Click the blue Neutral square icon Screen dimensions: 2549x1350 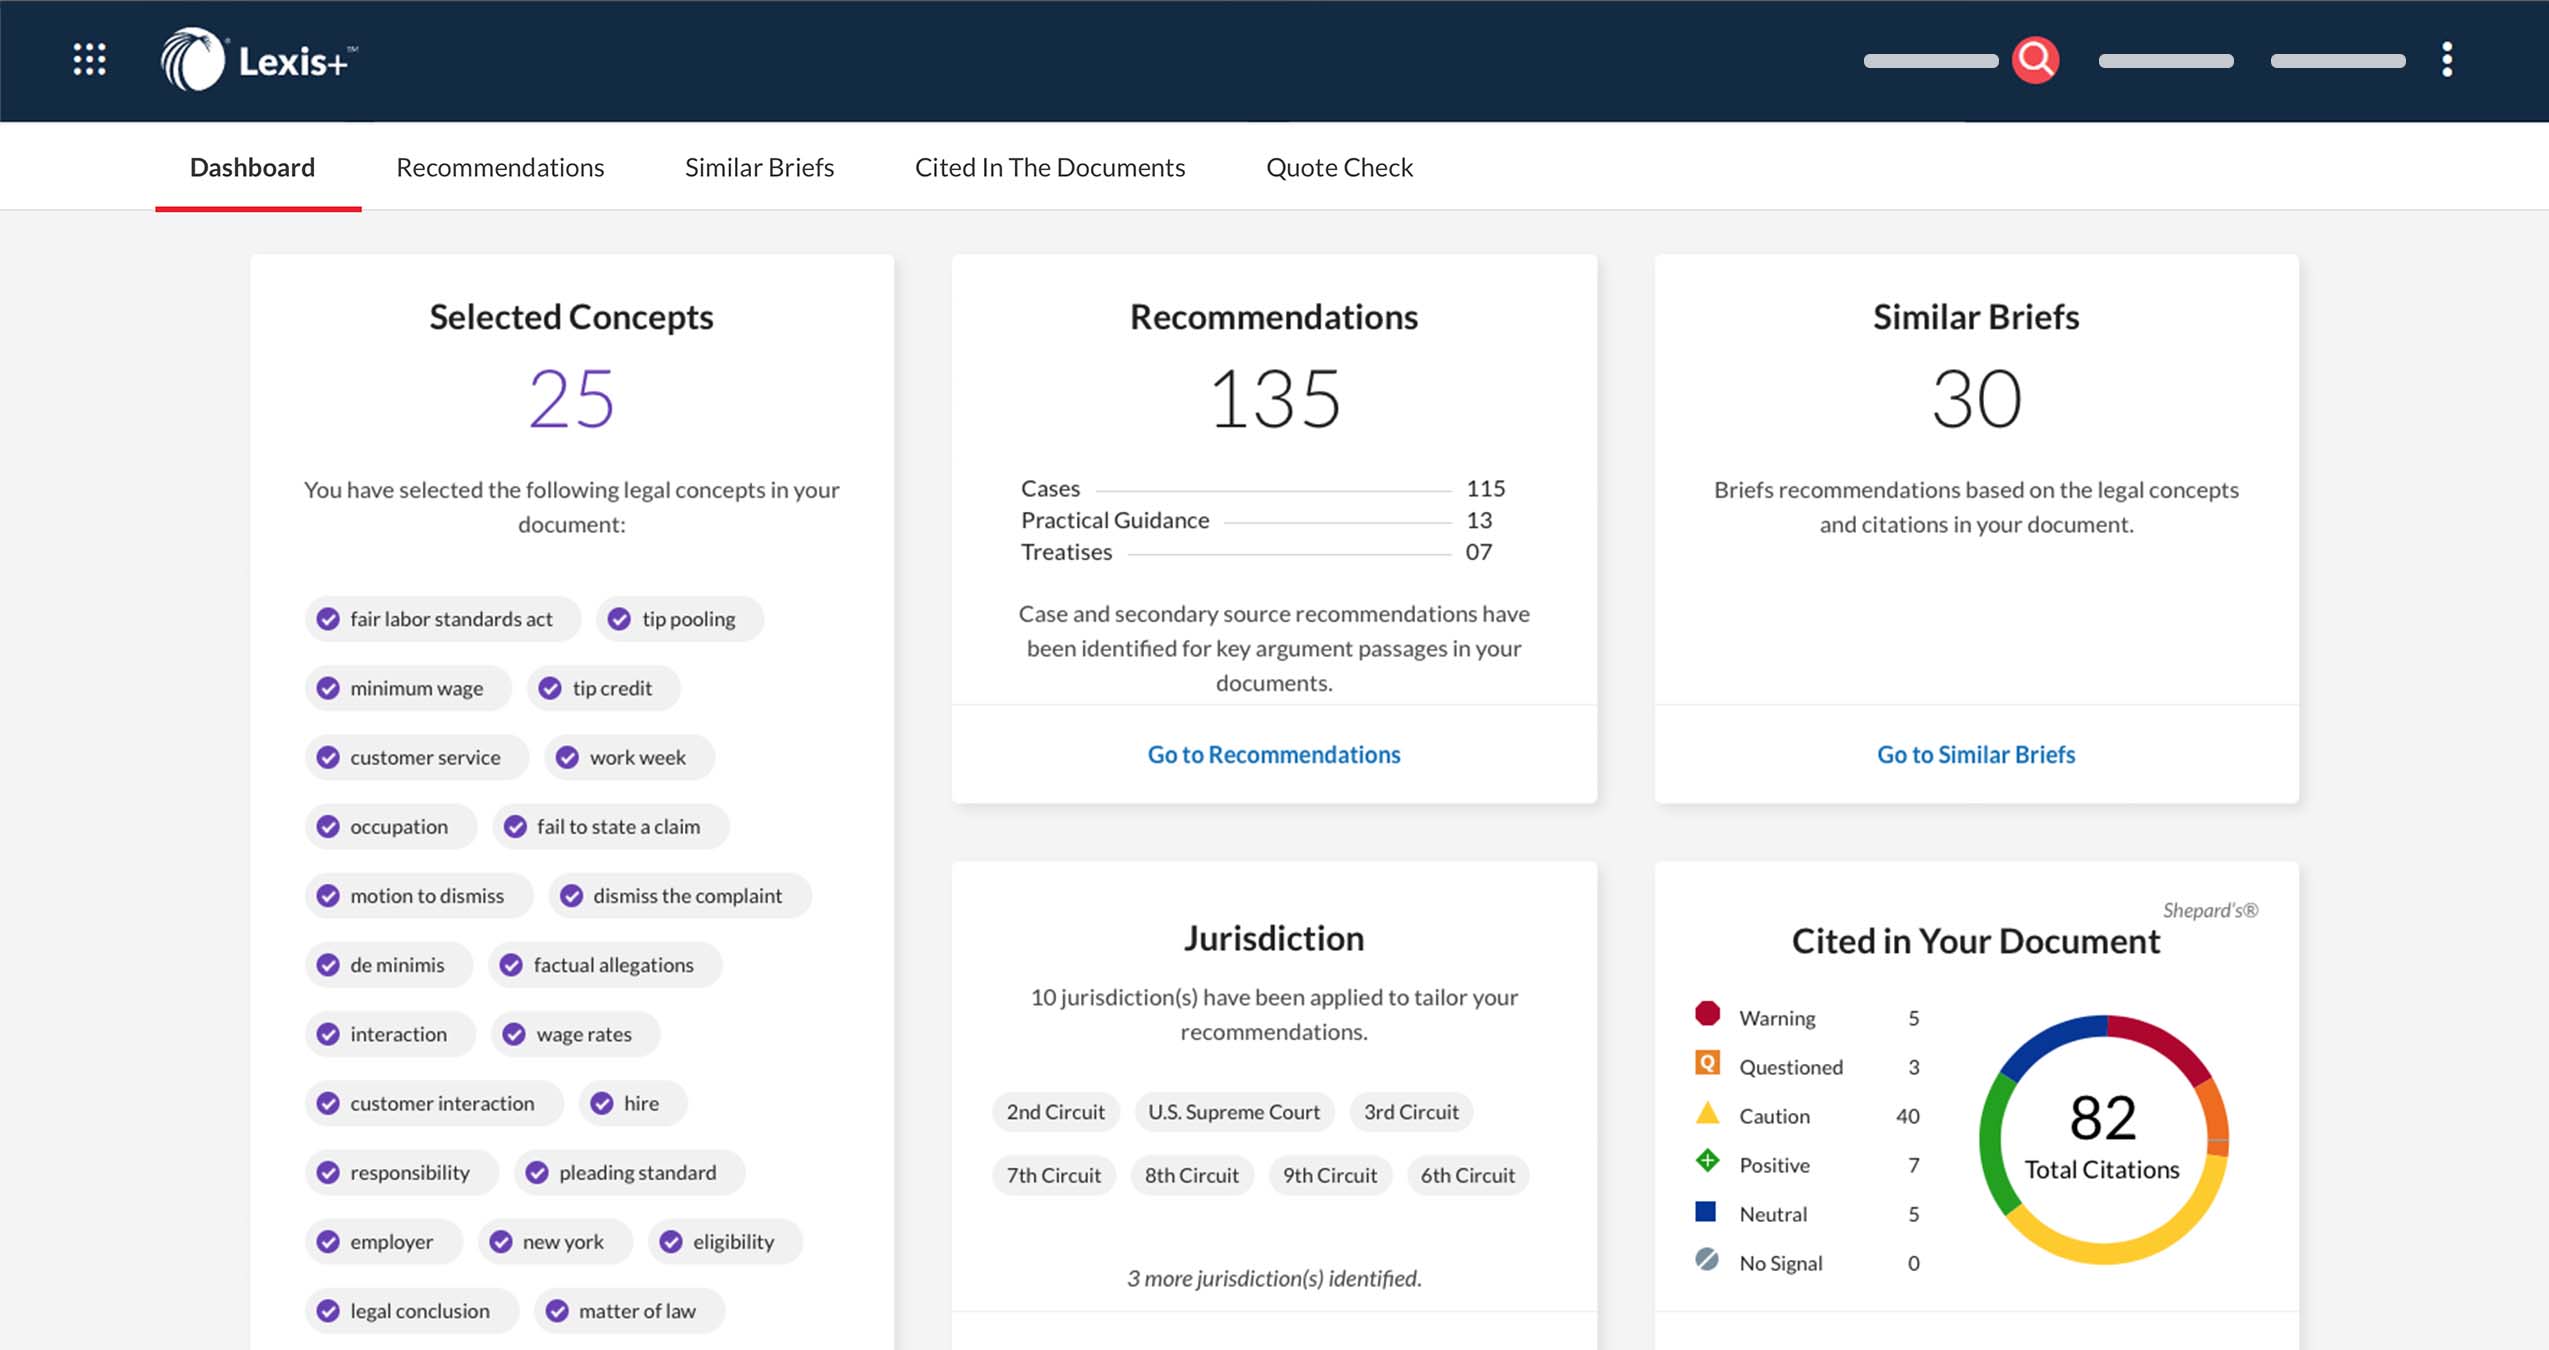point(1706,1212)
